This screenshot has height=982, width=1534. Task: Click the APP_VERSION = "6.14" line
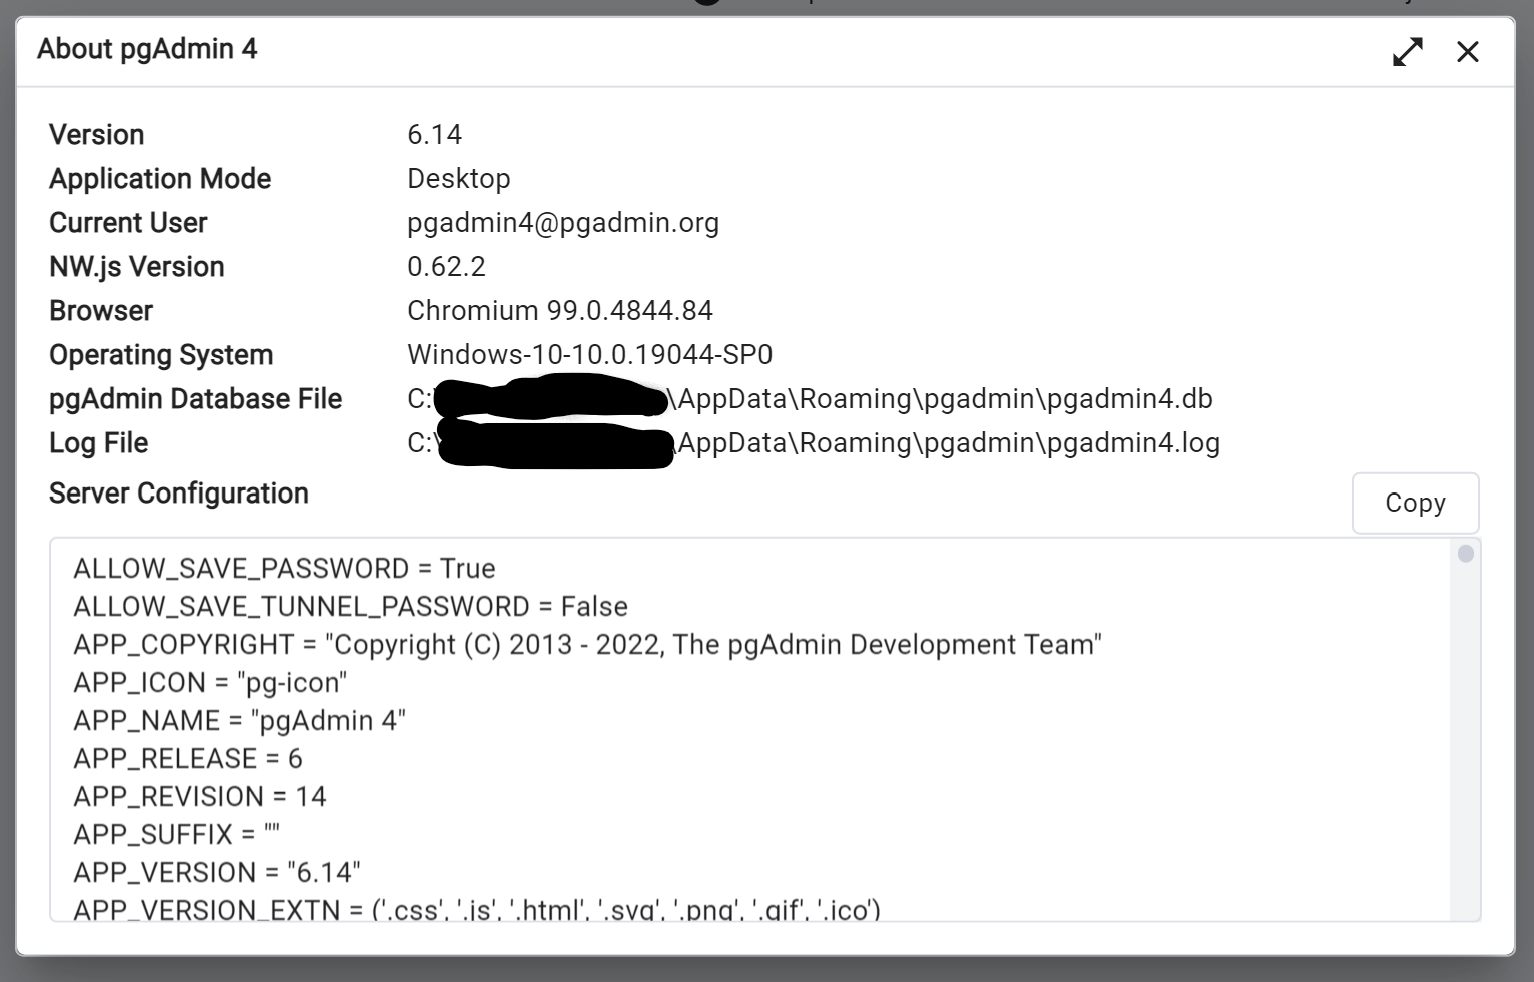(216, 873)
